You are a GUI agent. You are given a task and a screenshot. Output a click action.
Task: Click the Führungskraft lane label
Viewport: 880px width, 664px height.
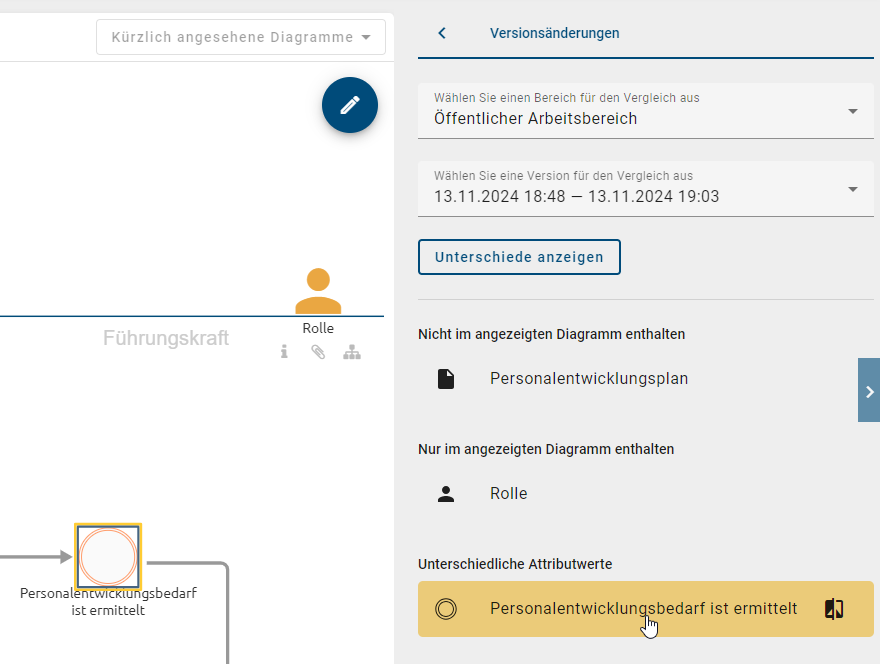(x=165, y=338)
